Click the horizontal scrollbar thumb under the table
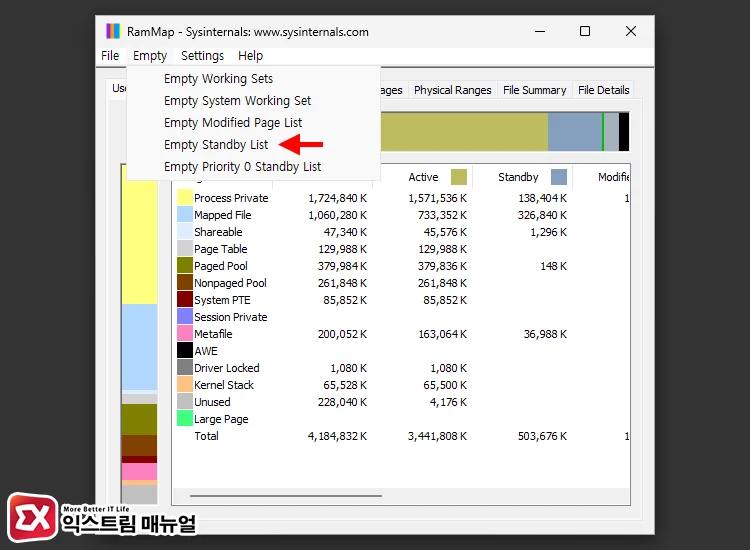The width and height of the screenshot is (750, 550). pyautogui.click(x=286, y=496)
